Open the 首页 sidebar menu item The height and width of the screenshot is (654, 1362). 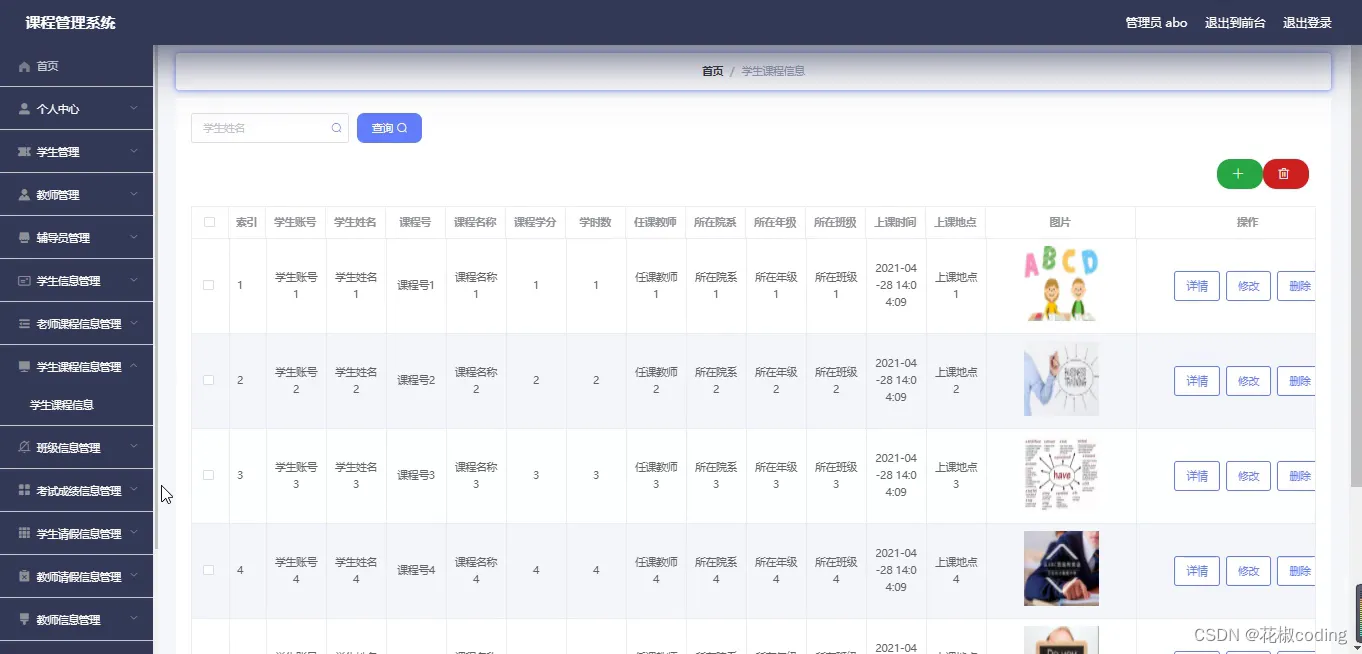(76, 66)
